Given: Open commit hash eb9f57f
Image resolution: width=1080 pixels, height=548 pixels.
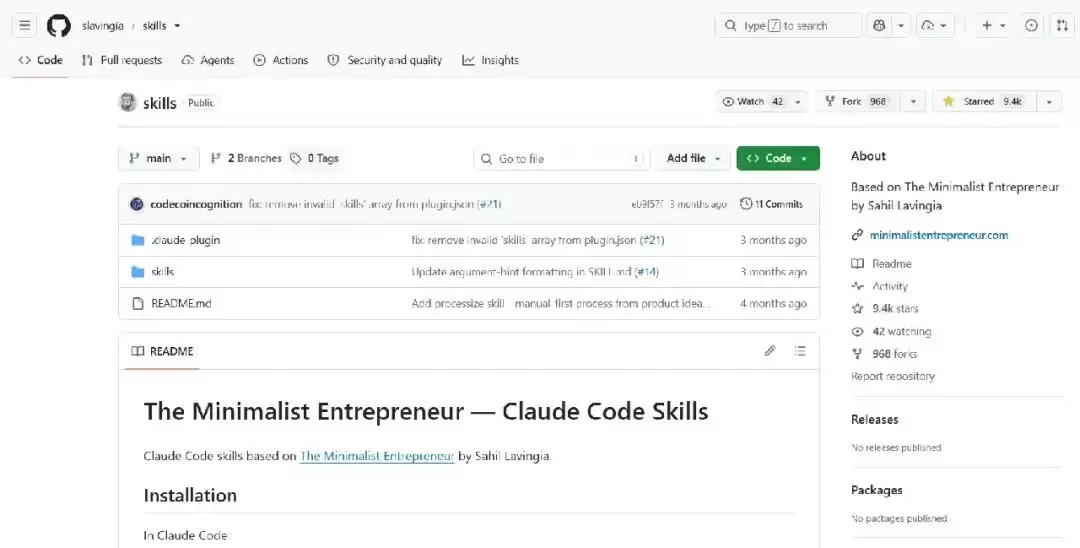Looking at the screenshot, I should click(x=647, y=204).
